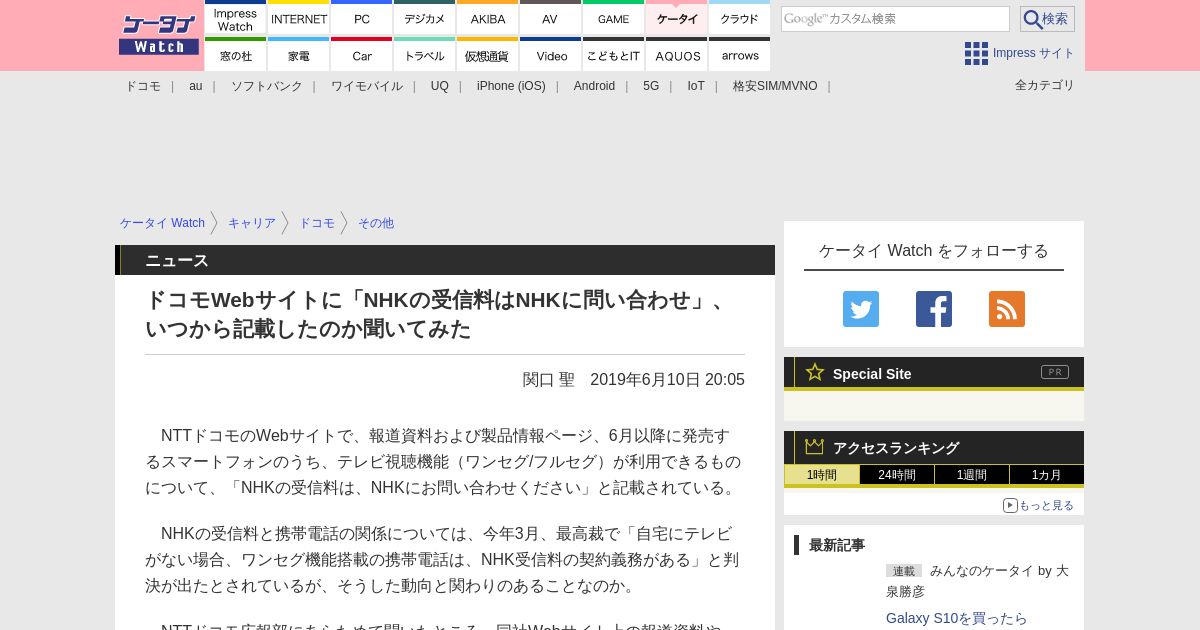Click the magnifier 検索 button
1200x630 pixels.
pos(1047,19)
